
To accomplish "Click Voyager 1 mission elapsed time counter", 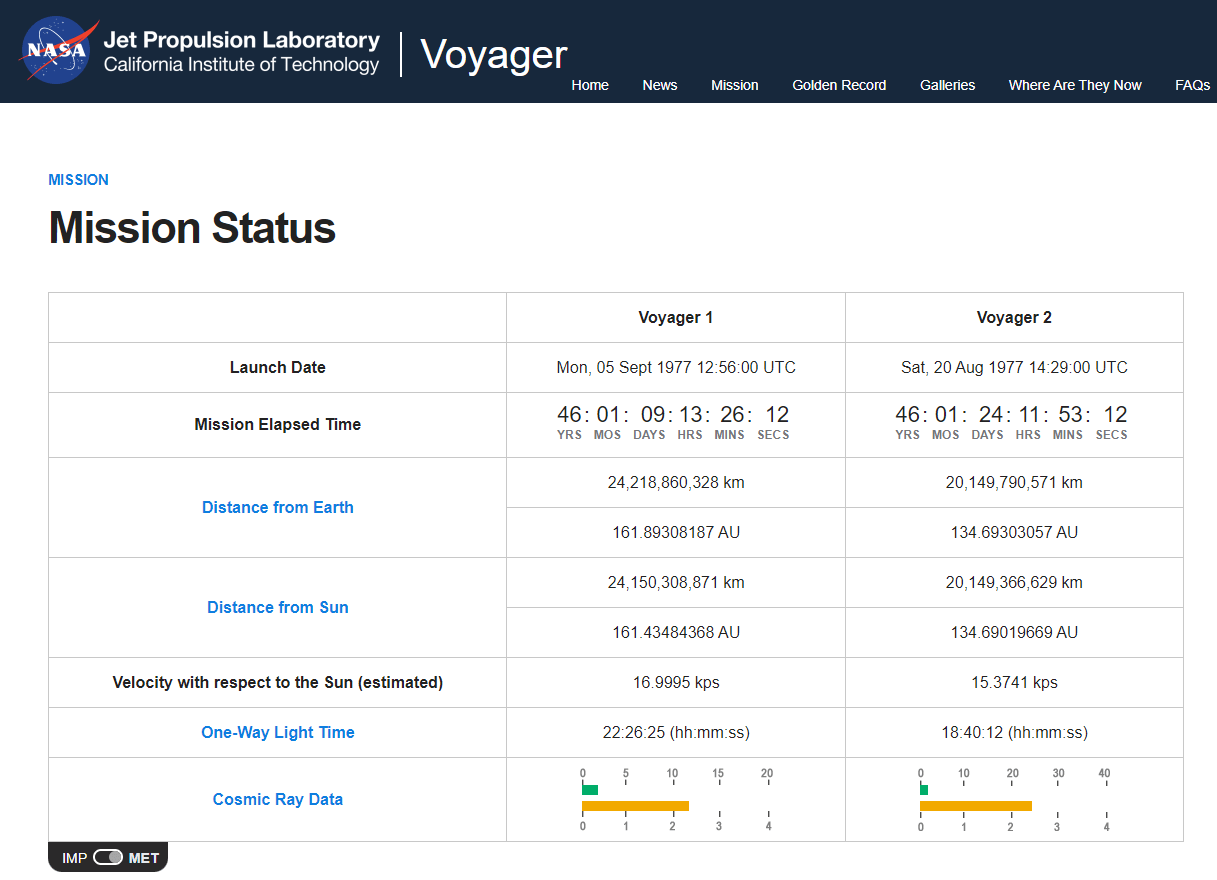I will coord(674,423).
